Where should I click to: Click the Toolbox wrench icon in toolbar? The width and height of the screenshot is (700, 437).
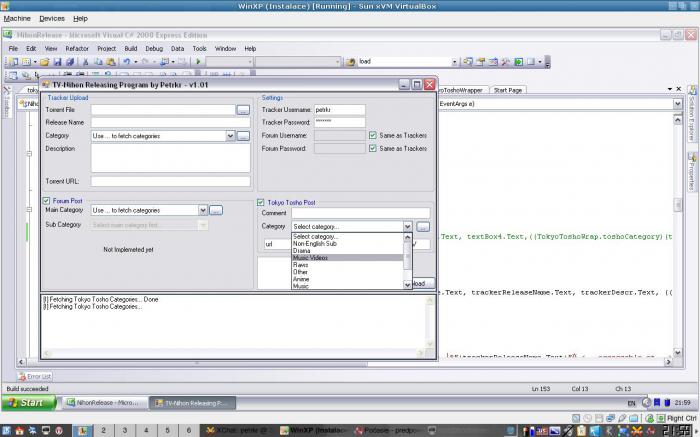point(505,62)
